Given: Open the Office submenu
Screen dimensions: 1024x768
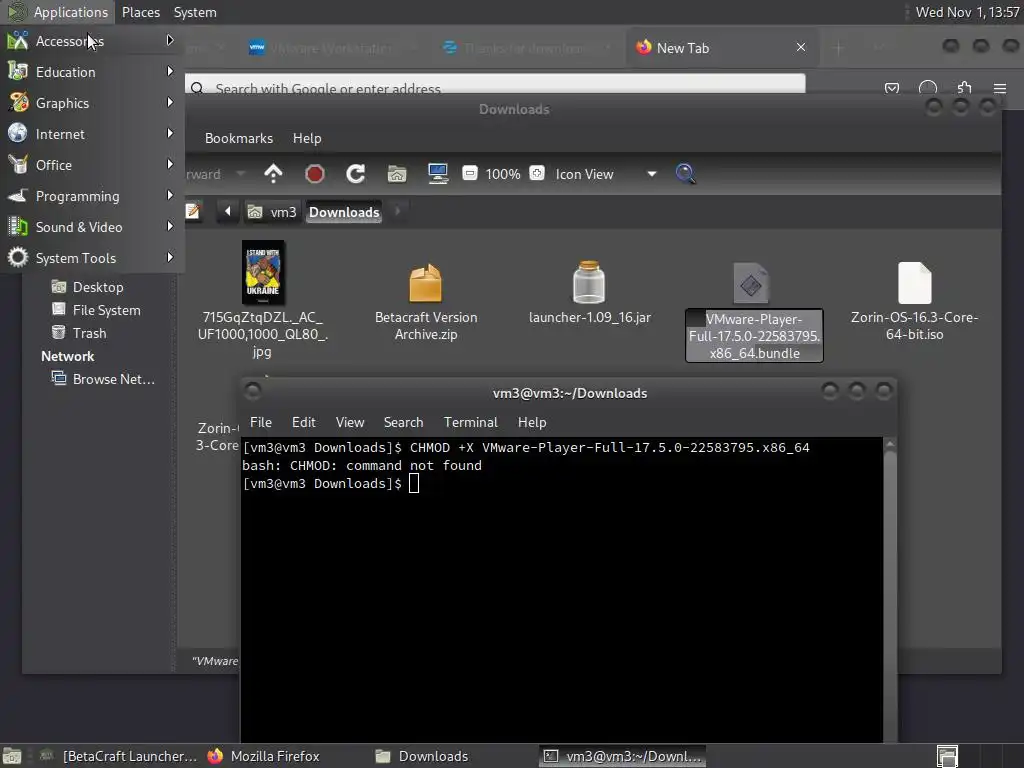Looking at the screenshot, I should [91, 165].
